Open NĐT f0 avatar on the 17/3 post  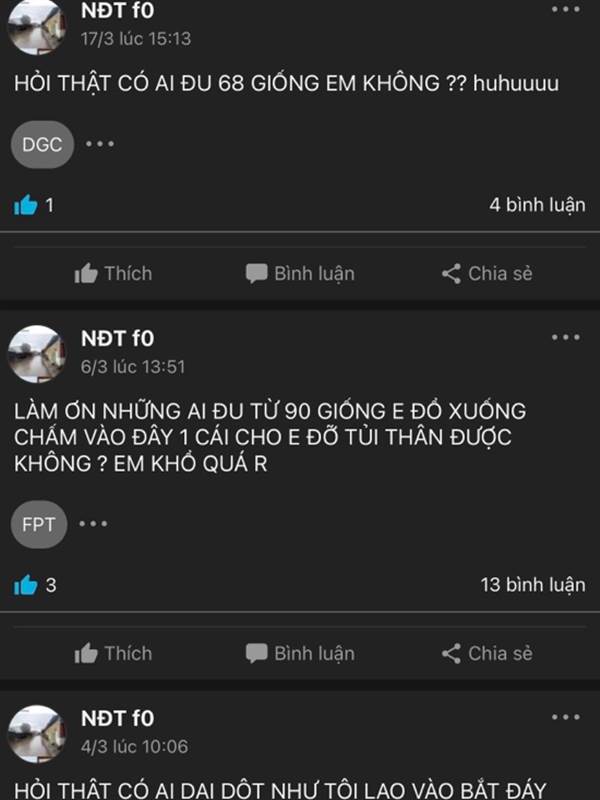click(x=36, y=27)
